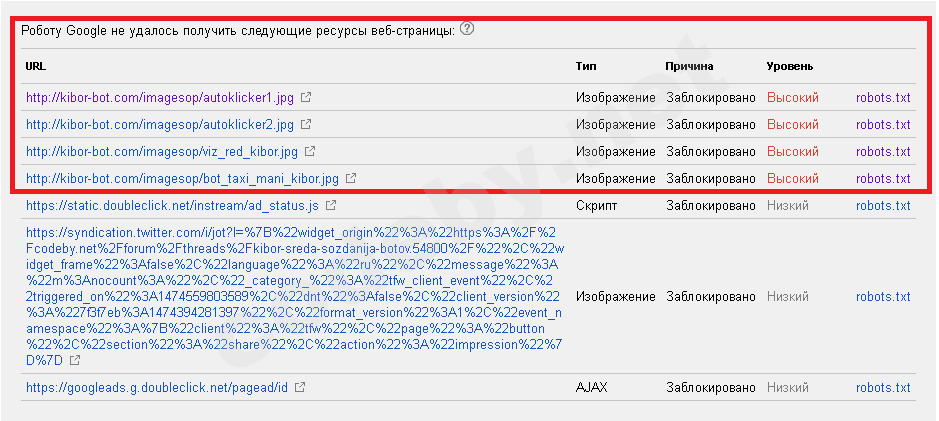Image resolution: width=939 pixels, height=421 pixels.
Task: Click the bot_taxi_mani_kibor.jpg URL
Action: coord(182,179)
